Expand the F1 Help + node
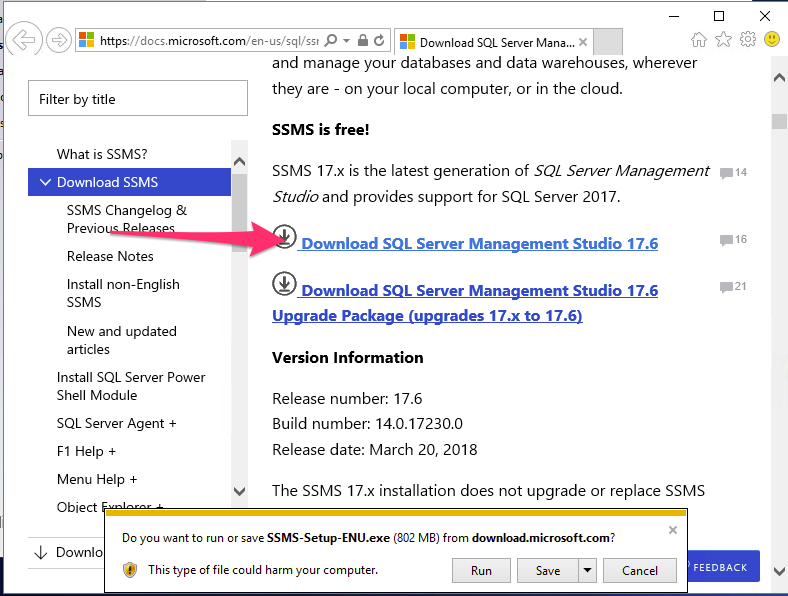This screenshot has height=596, width=788. click(86, 451)
